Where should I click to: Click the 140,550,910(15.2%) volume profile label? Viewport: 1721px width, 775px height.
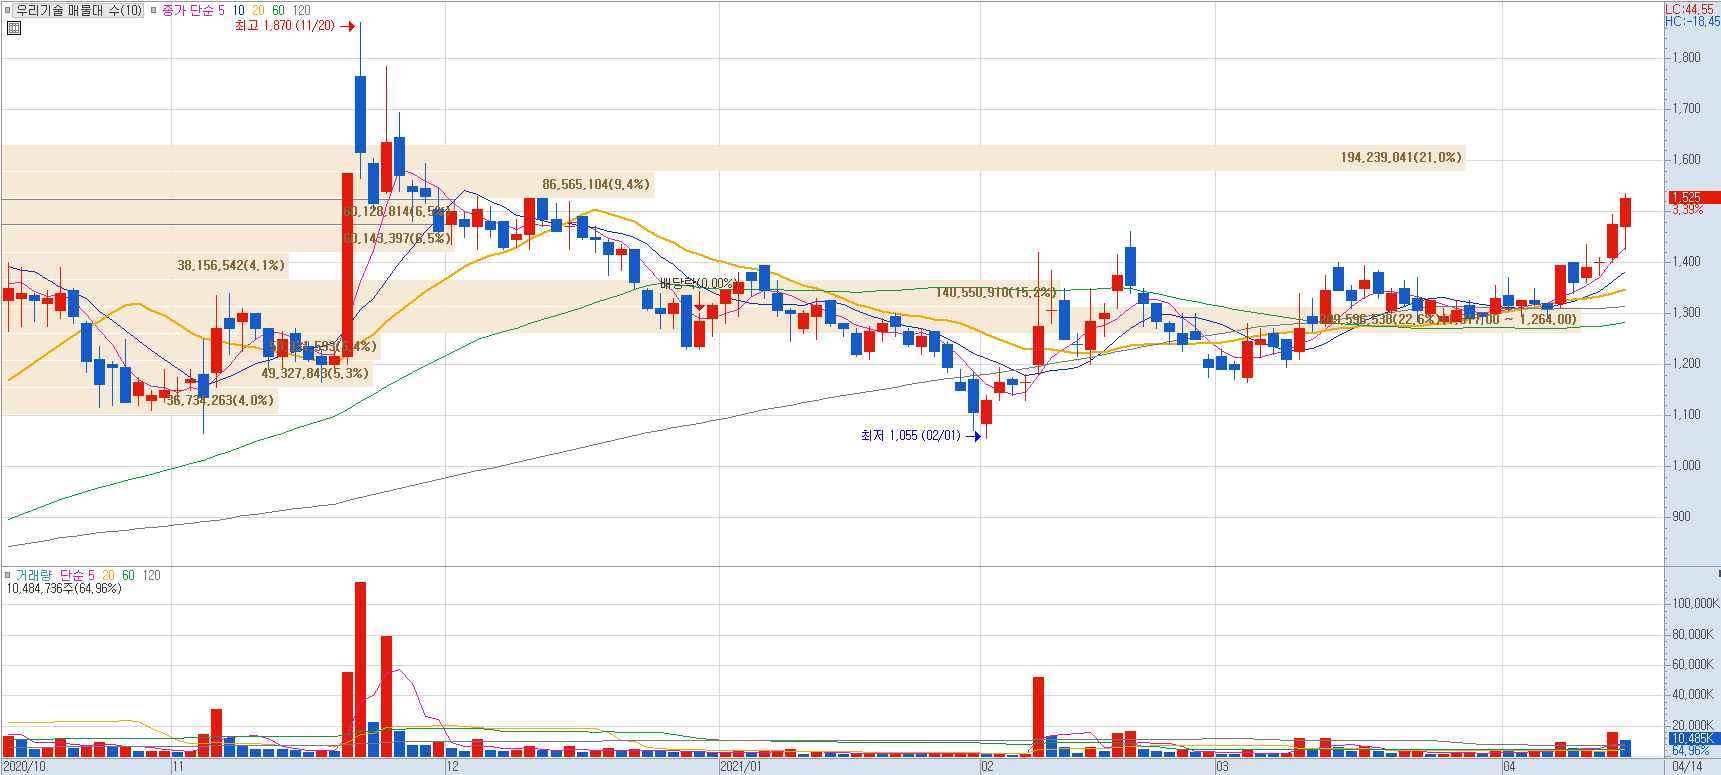[996, 292]
